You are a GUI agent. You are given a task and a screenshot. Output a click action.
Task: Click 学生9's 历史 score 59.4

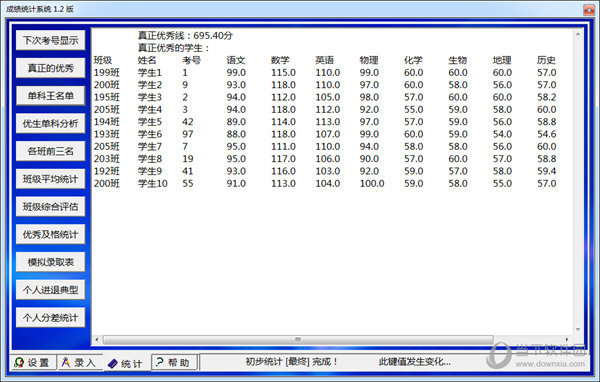click(x=546, y=171)
